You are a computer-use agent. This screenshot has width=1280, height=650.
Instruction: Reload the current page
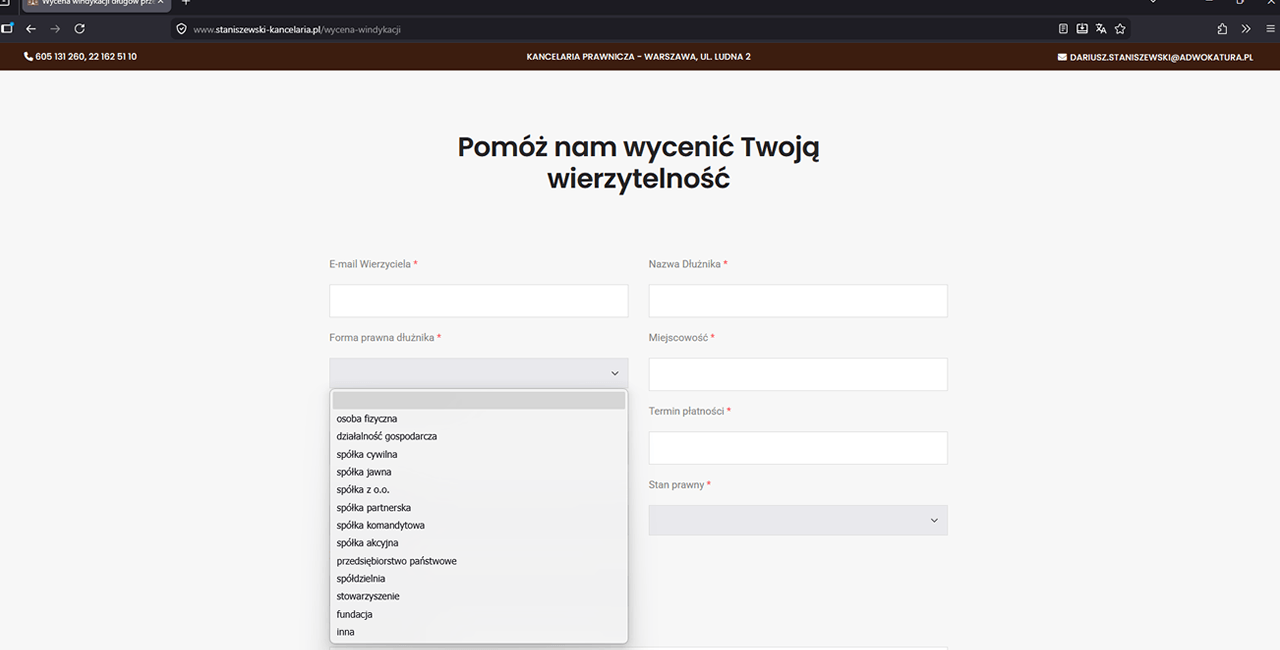pyautogui.click(x=80, y=29)
